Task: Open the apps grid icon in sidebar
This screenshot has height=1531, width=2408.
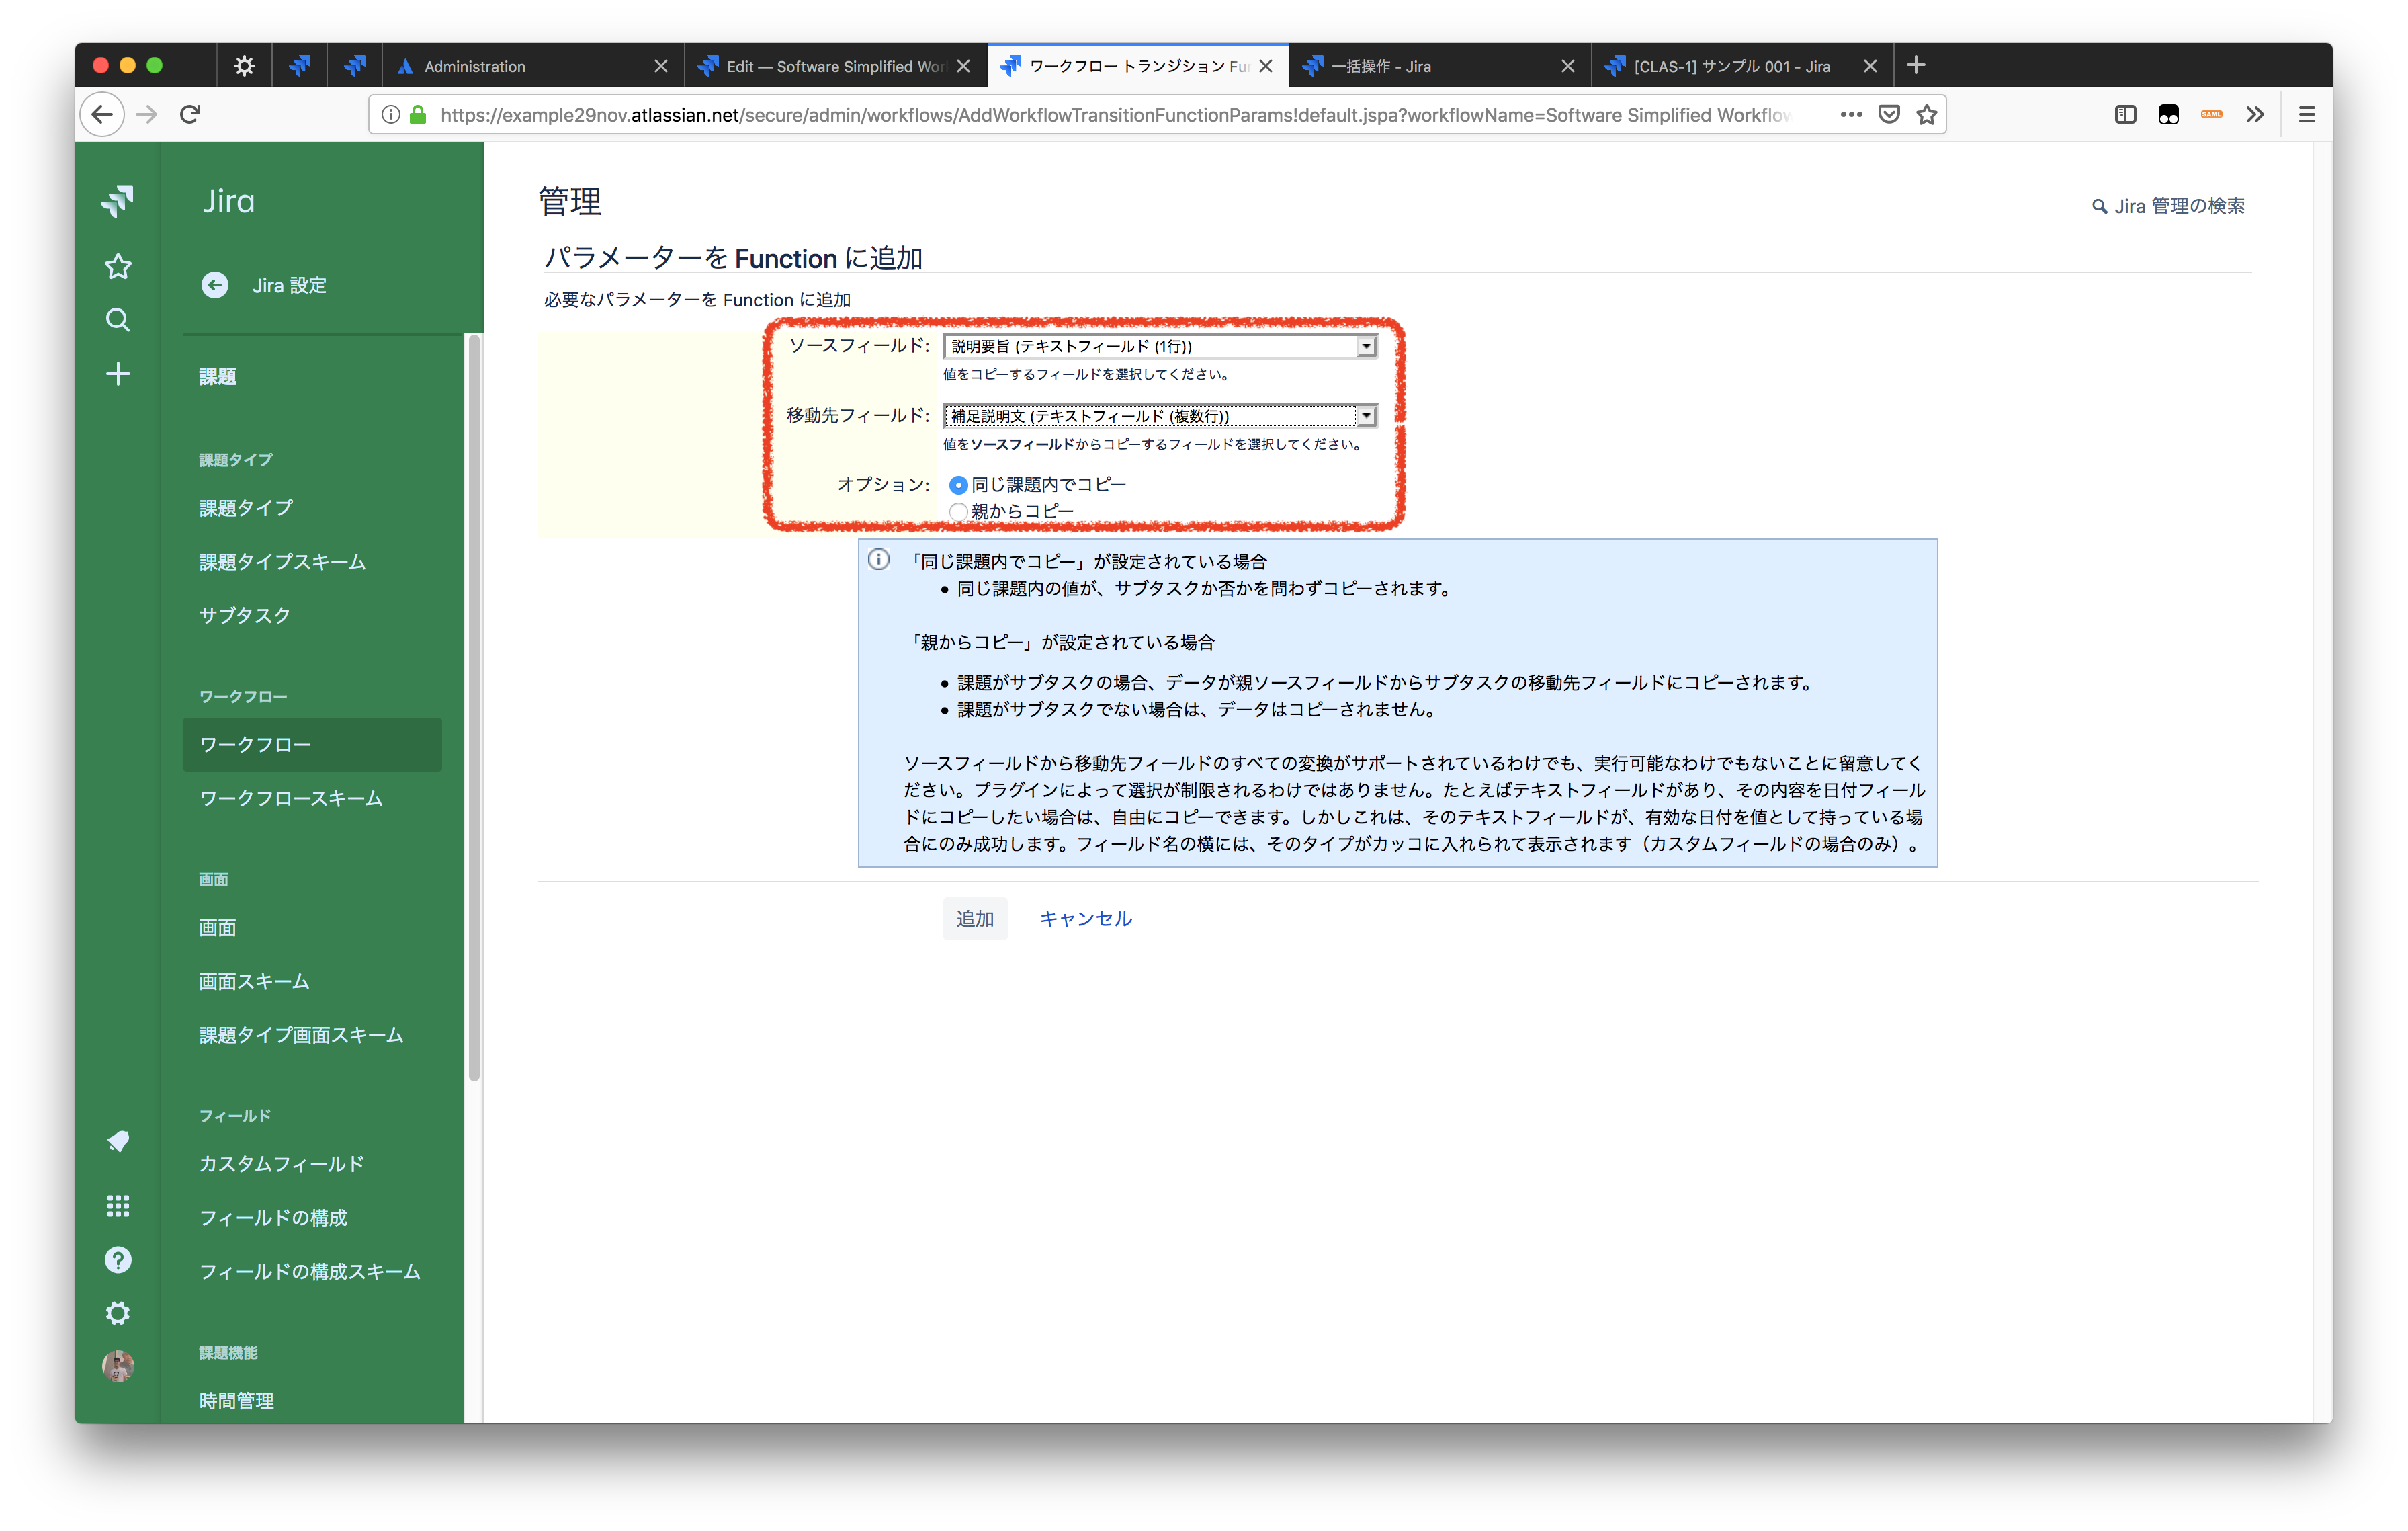Action: tap(118, 1206)
